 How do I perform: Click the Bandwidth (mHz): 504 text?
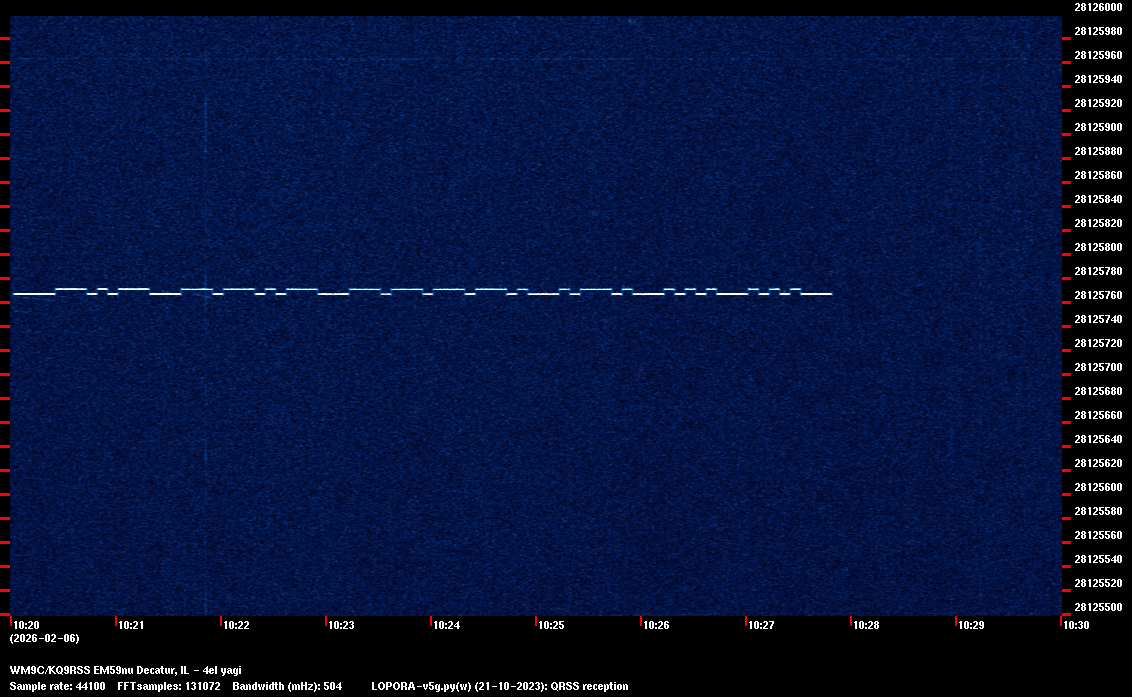pos(287,686)
